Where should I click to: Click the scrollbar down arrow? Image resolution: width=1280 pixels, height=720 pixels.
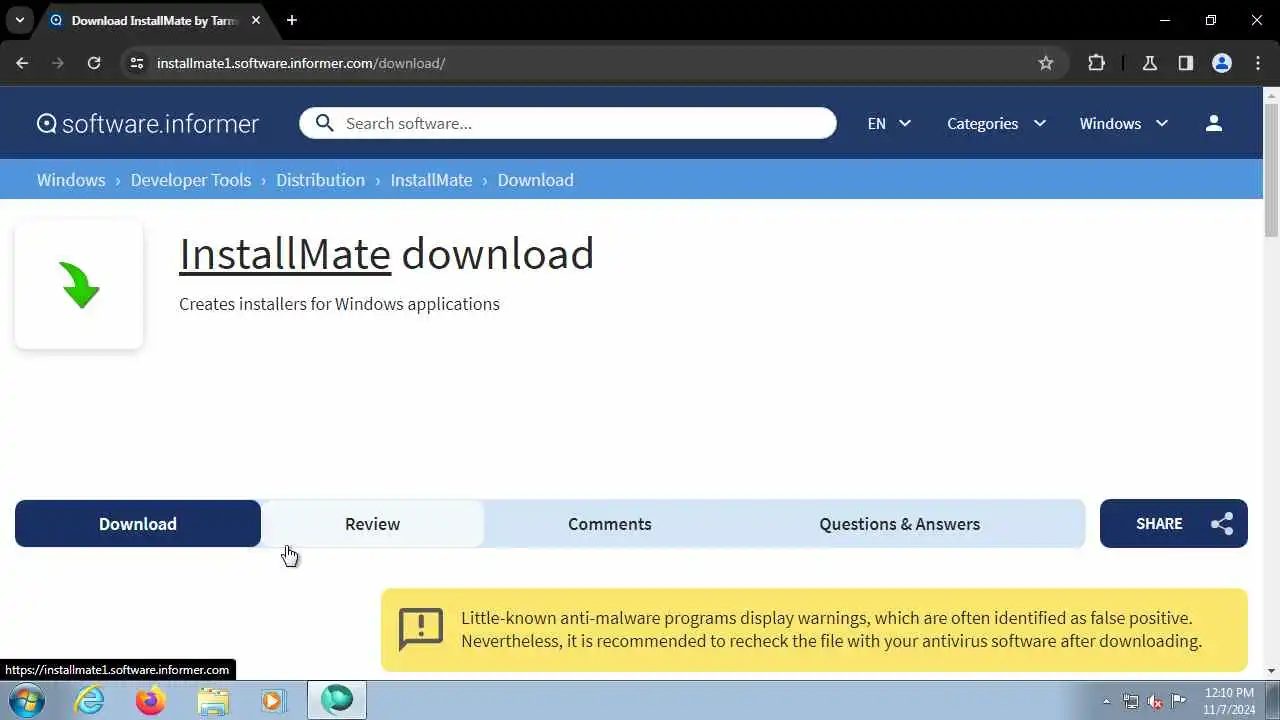(1271, 671)
